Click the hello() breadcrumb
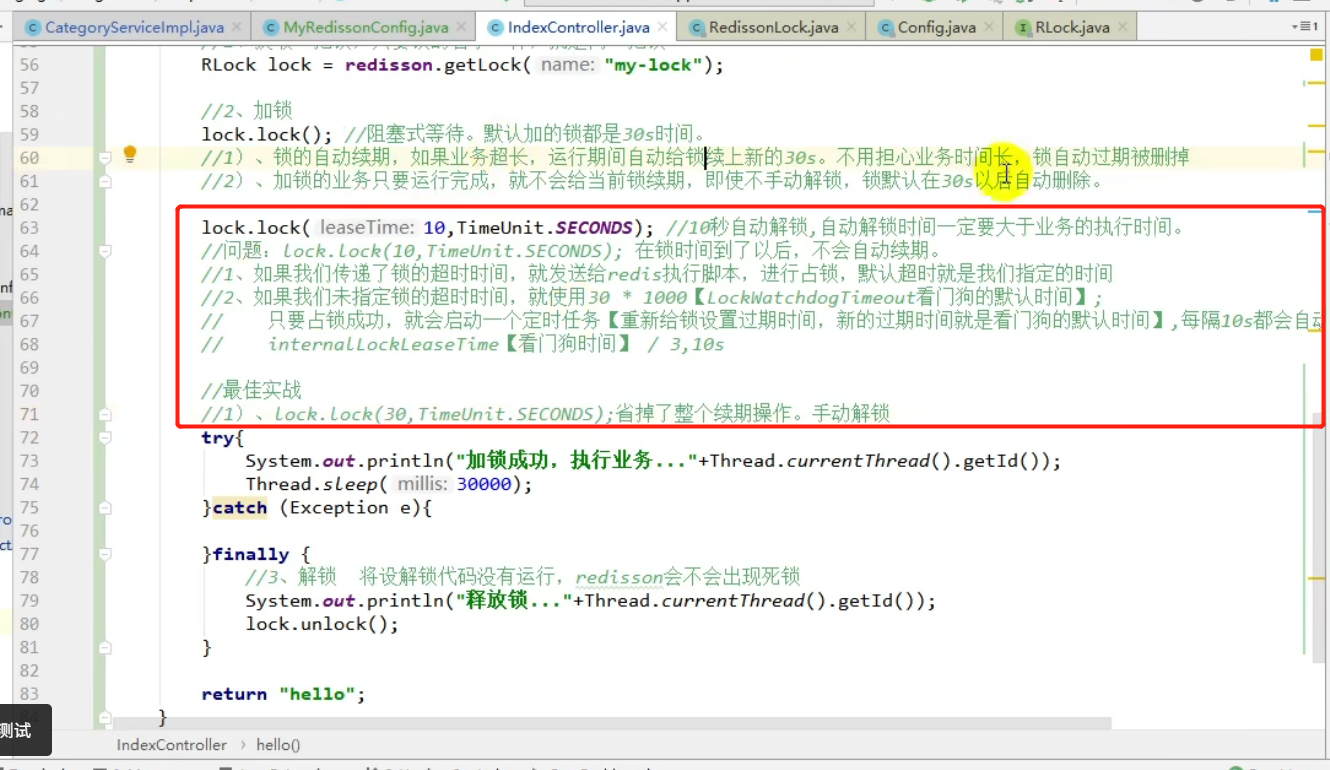 278,745
